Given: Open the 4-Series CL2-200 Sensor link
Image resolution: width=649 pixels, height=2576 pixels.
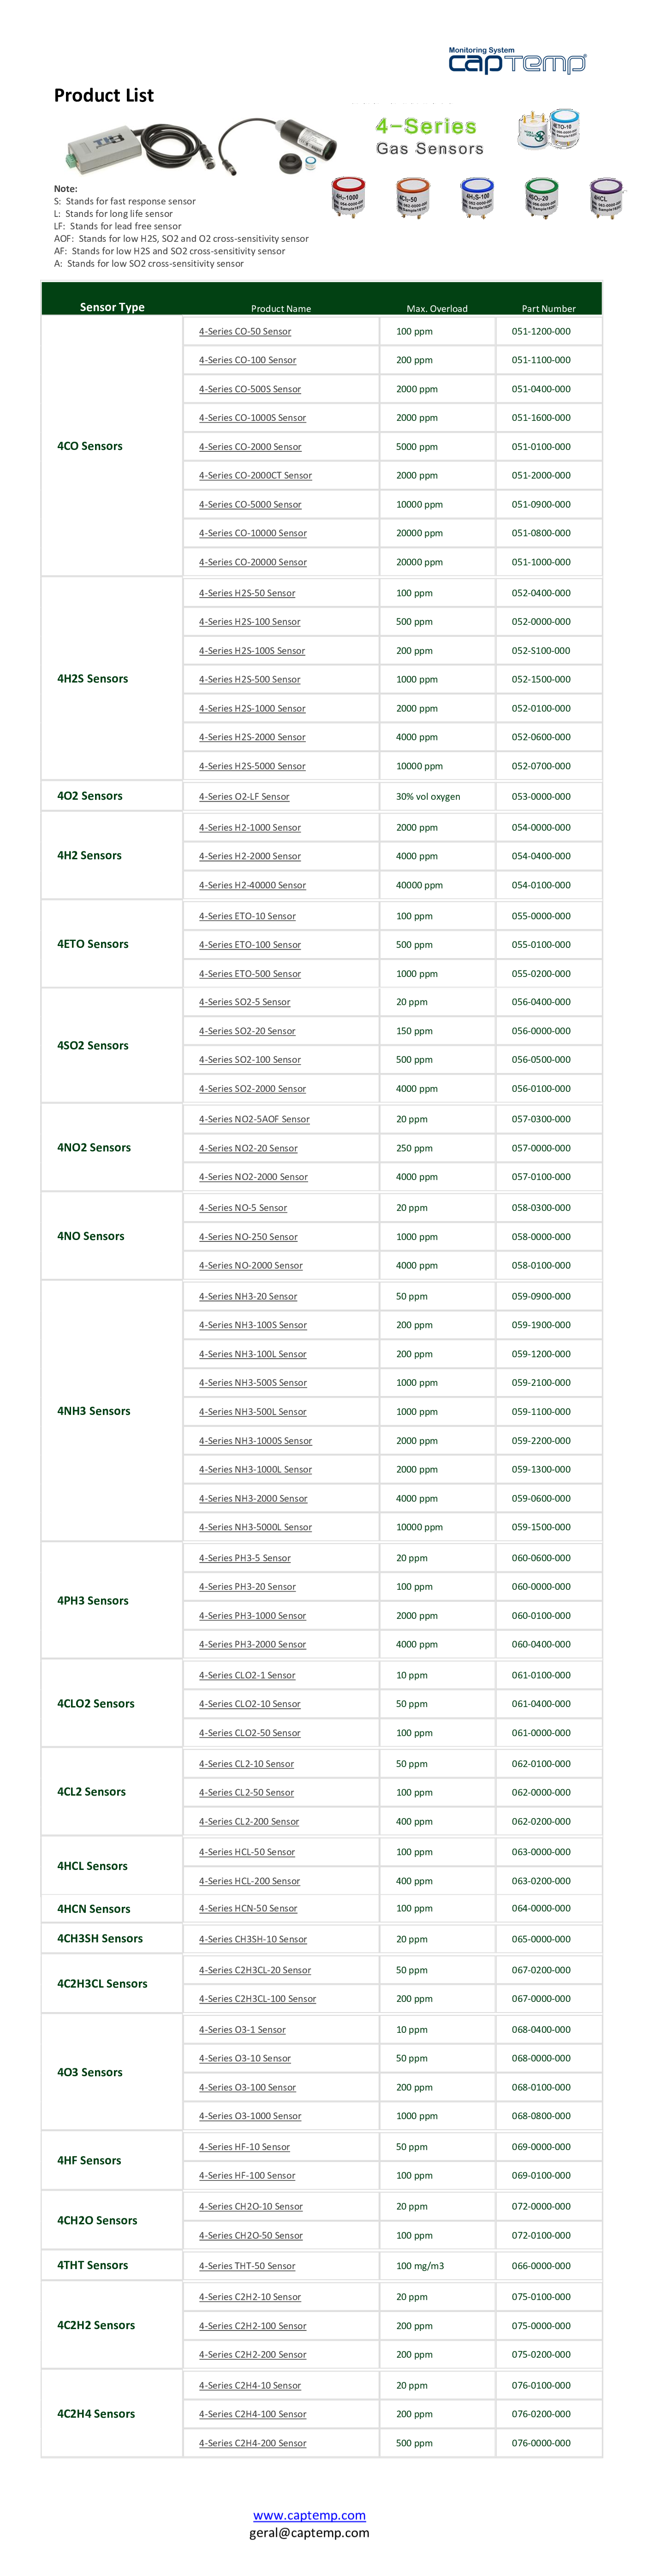Looking at the screenshot, I should [x=249, y=1822].
